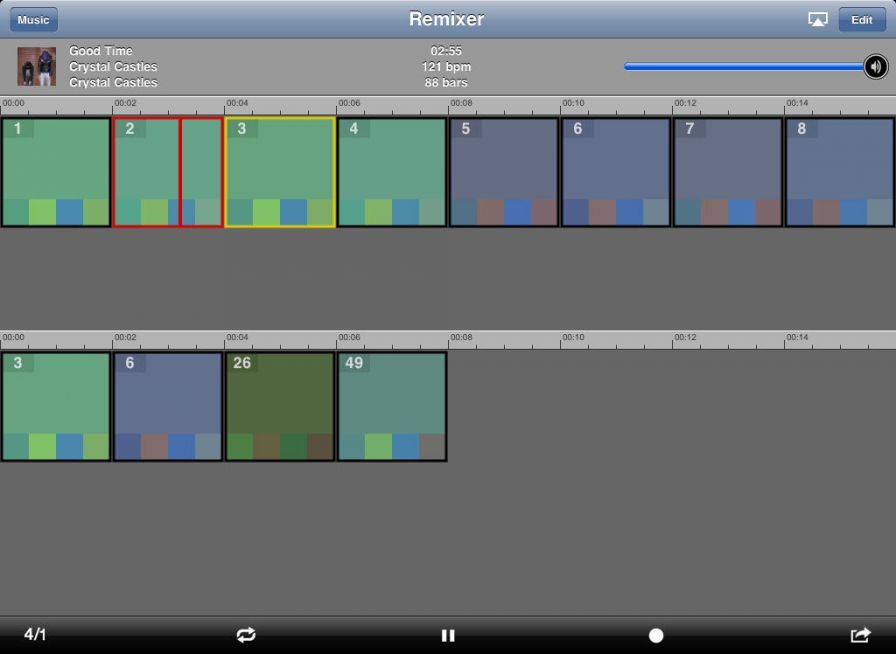The width and height of the screenshot is (896, 654).
Task: Tap bar 49 in the remix track
Action: pyautogui.click(x=392, y=407)
